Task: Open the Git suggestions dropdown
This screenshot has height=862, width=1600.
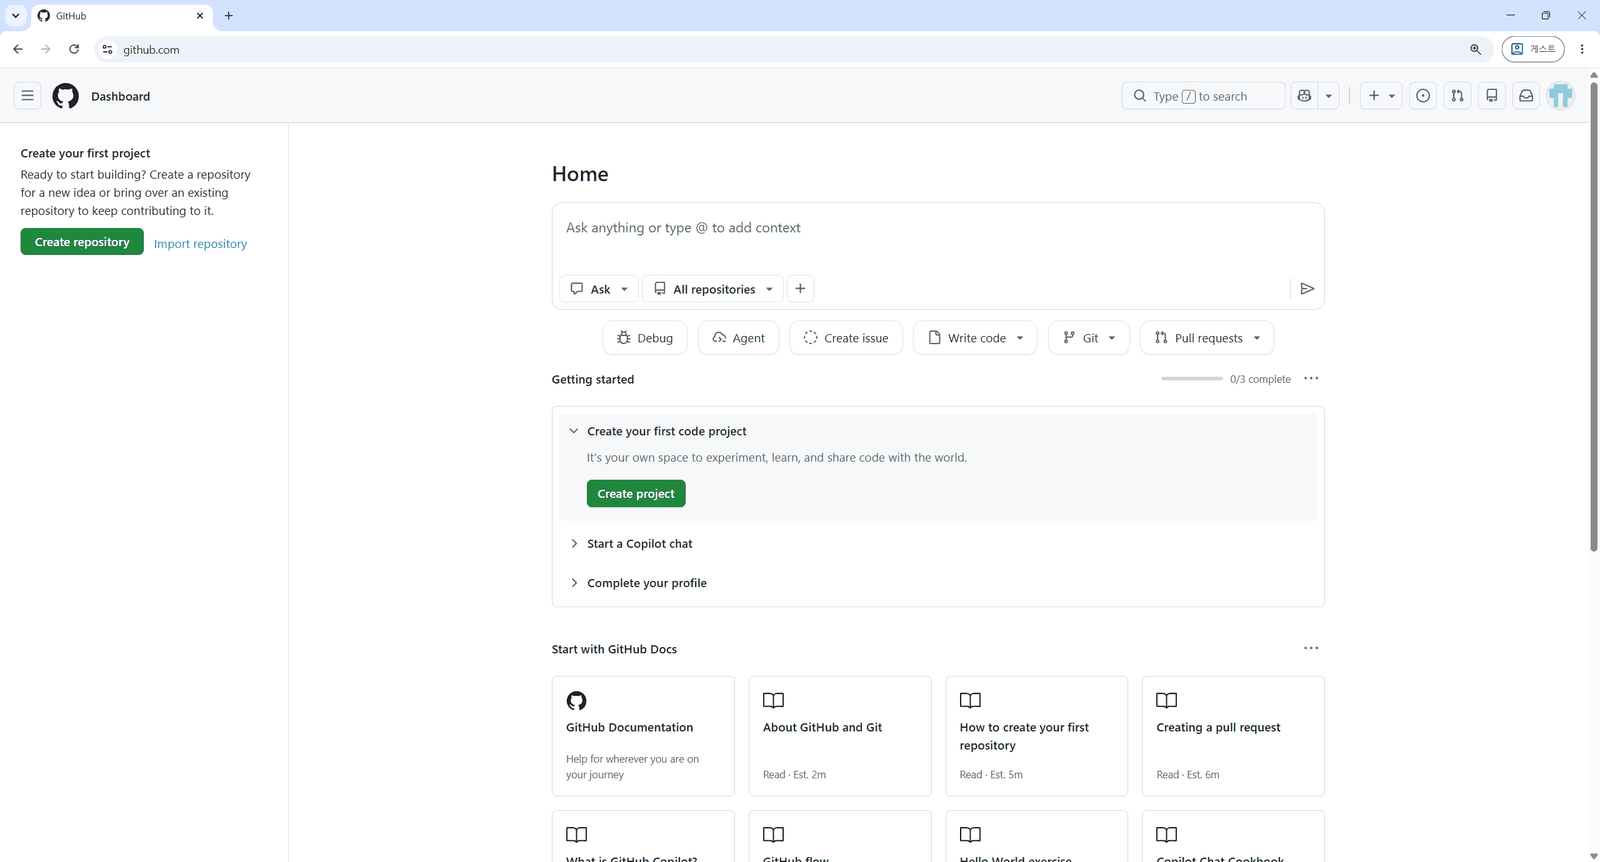Action: click(1089, 338)
